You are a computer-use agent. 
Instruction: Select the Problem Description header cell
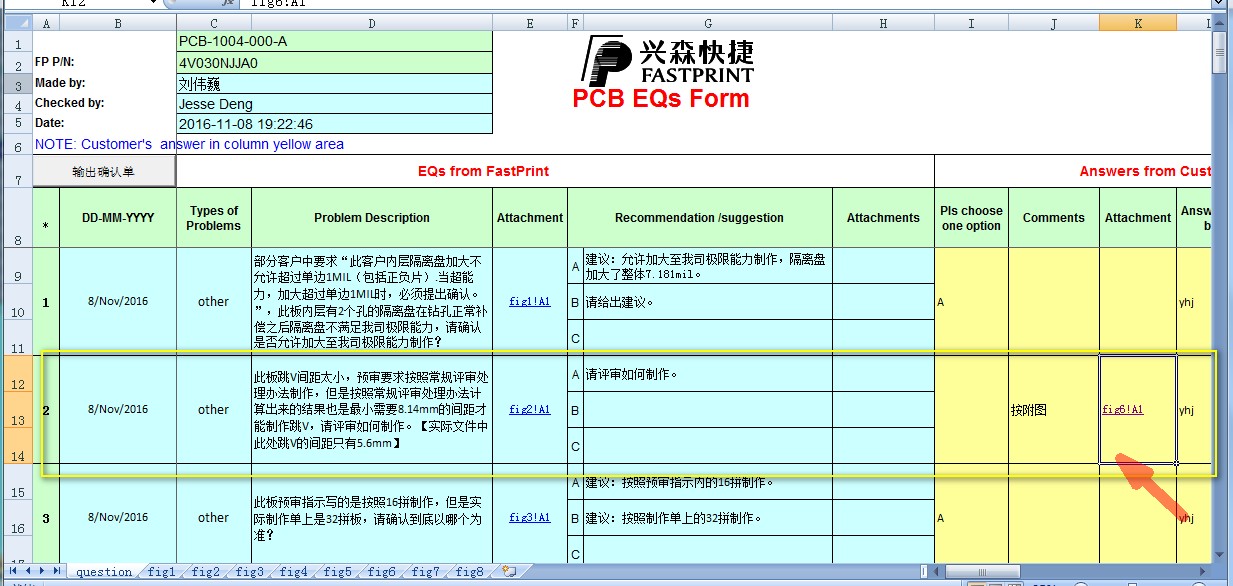(372, 218)
